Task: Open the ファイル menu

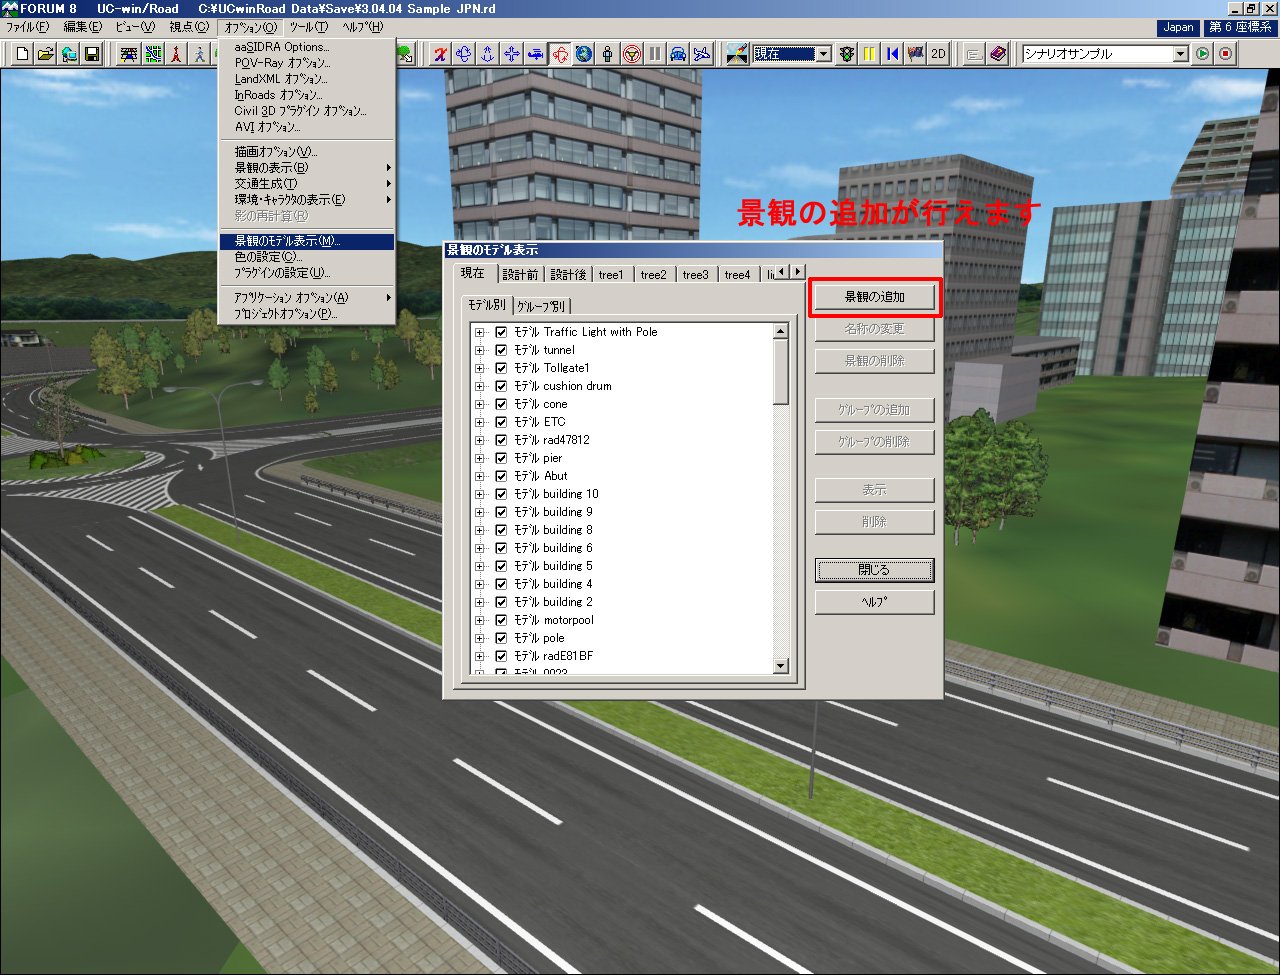Action: pos(27,27)
